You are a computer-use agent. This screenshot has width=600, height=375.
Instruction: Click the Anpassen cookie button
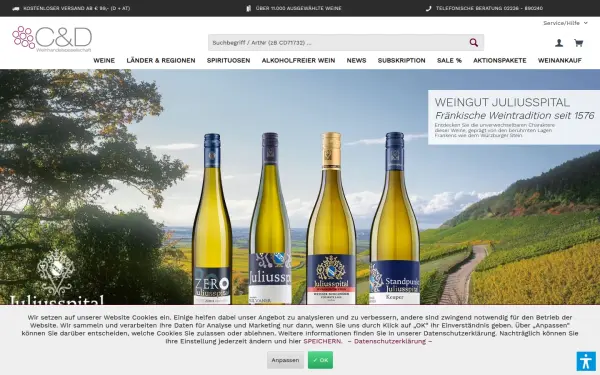[285, 360]
